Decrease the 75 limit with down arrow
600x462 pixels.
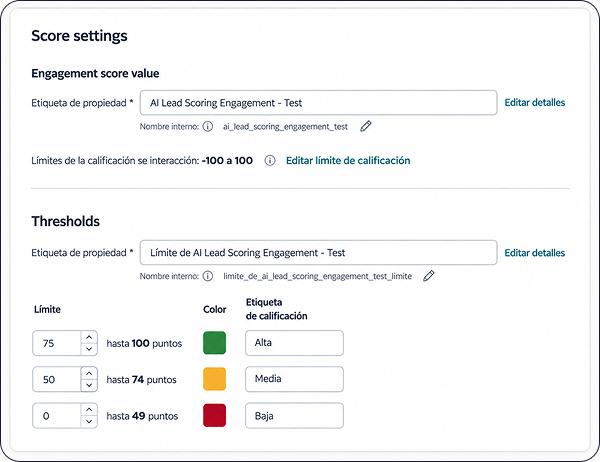[x=89, y=349]
